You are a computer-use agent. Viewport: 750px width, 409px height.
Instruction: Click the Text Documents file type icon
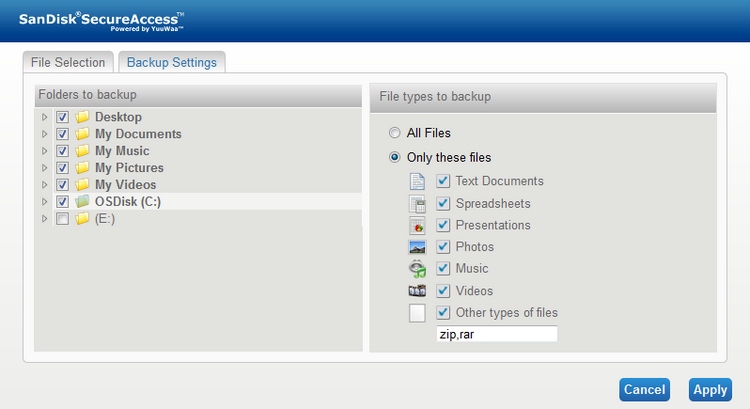pos(417,181)
